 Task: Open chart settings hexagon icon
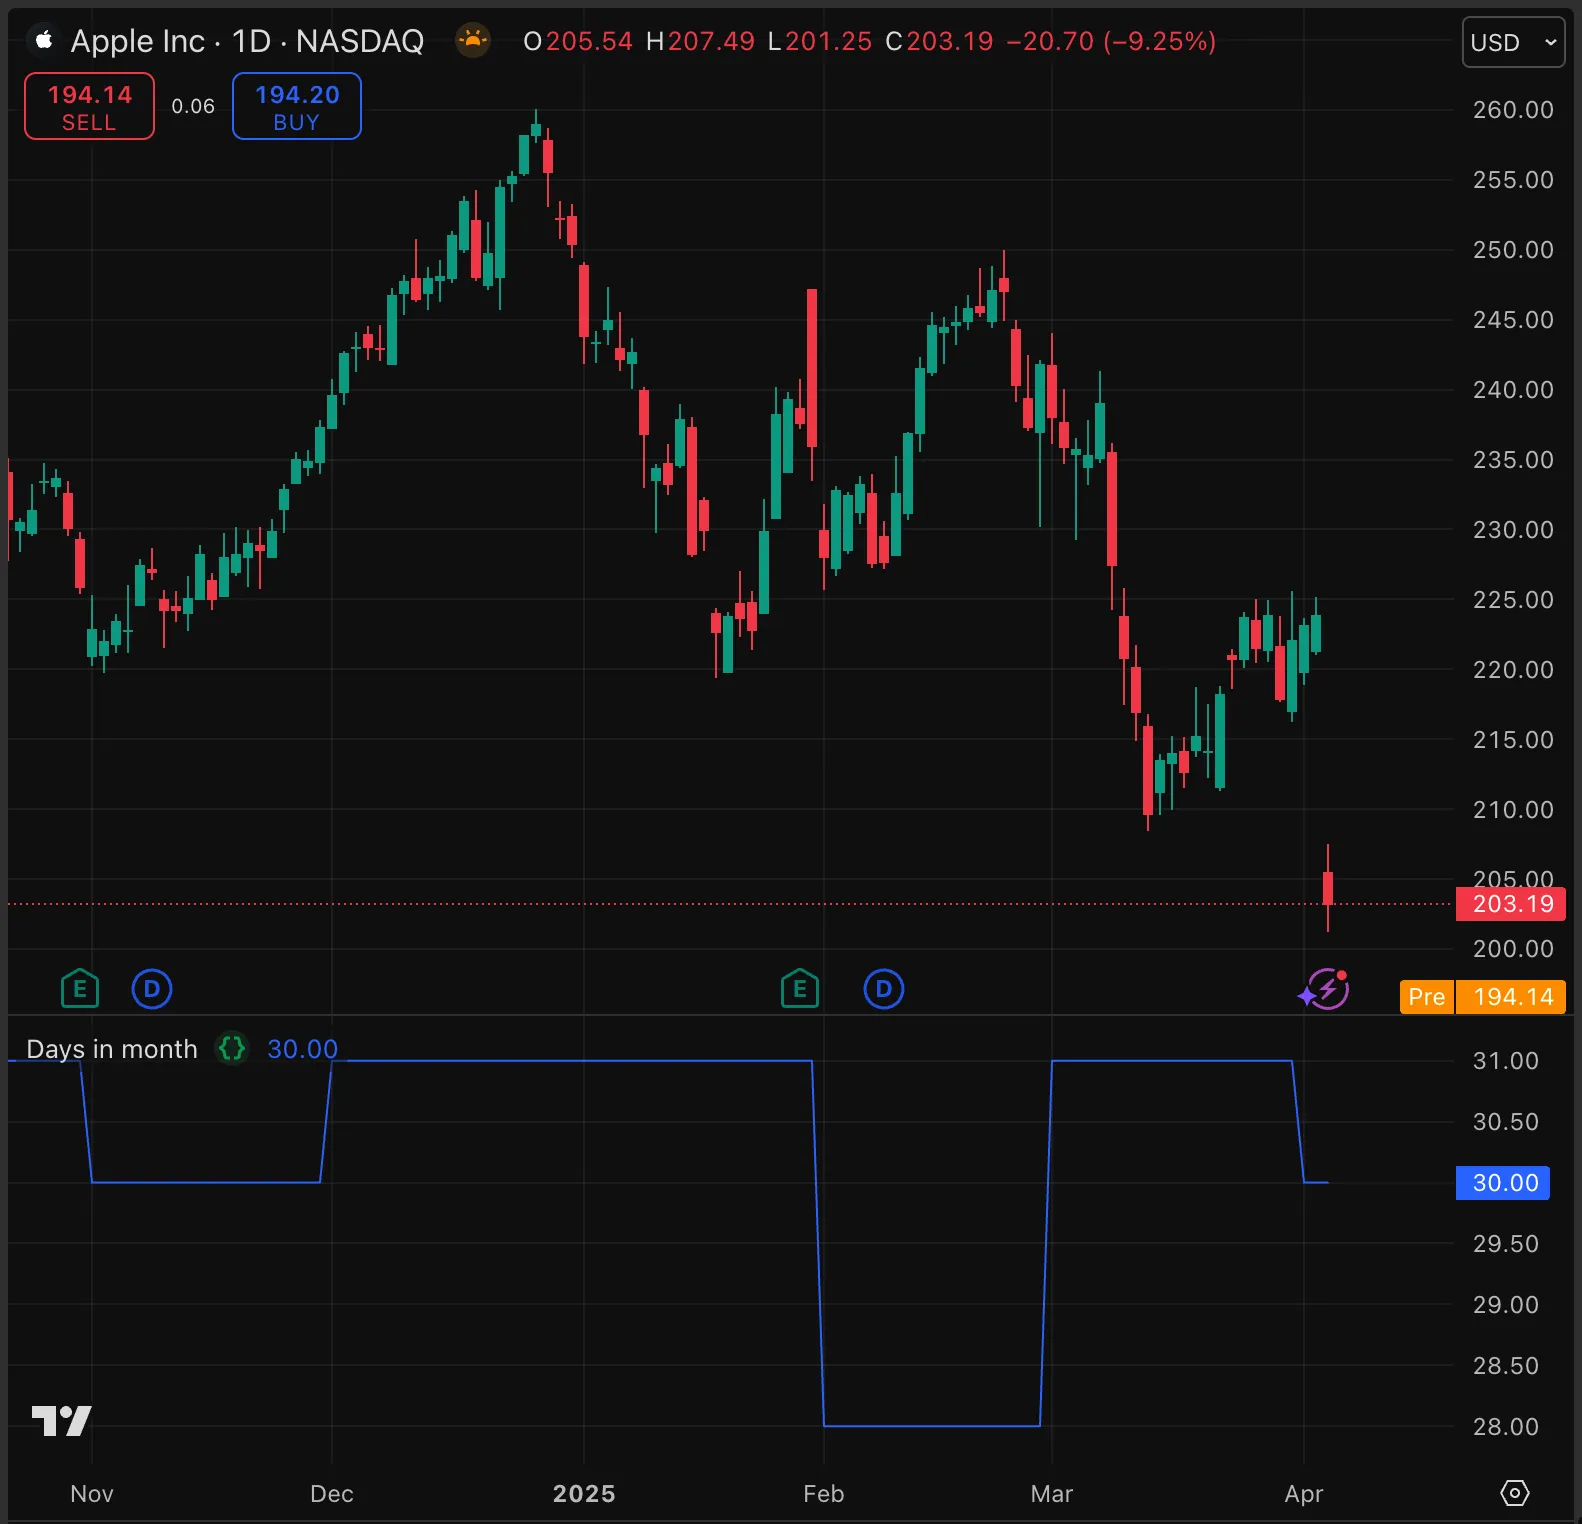click(x=1515, y=1493)
